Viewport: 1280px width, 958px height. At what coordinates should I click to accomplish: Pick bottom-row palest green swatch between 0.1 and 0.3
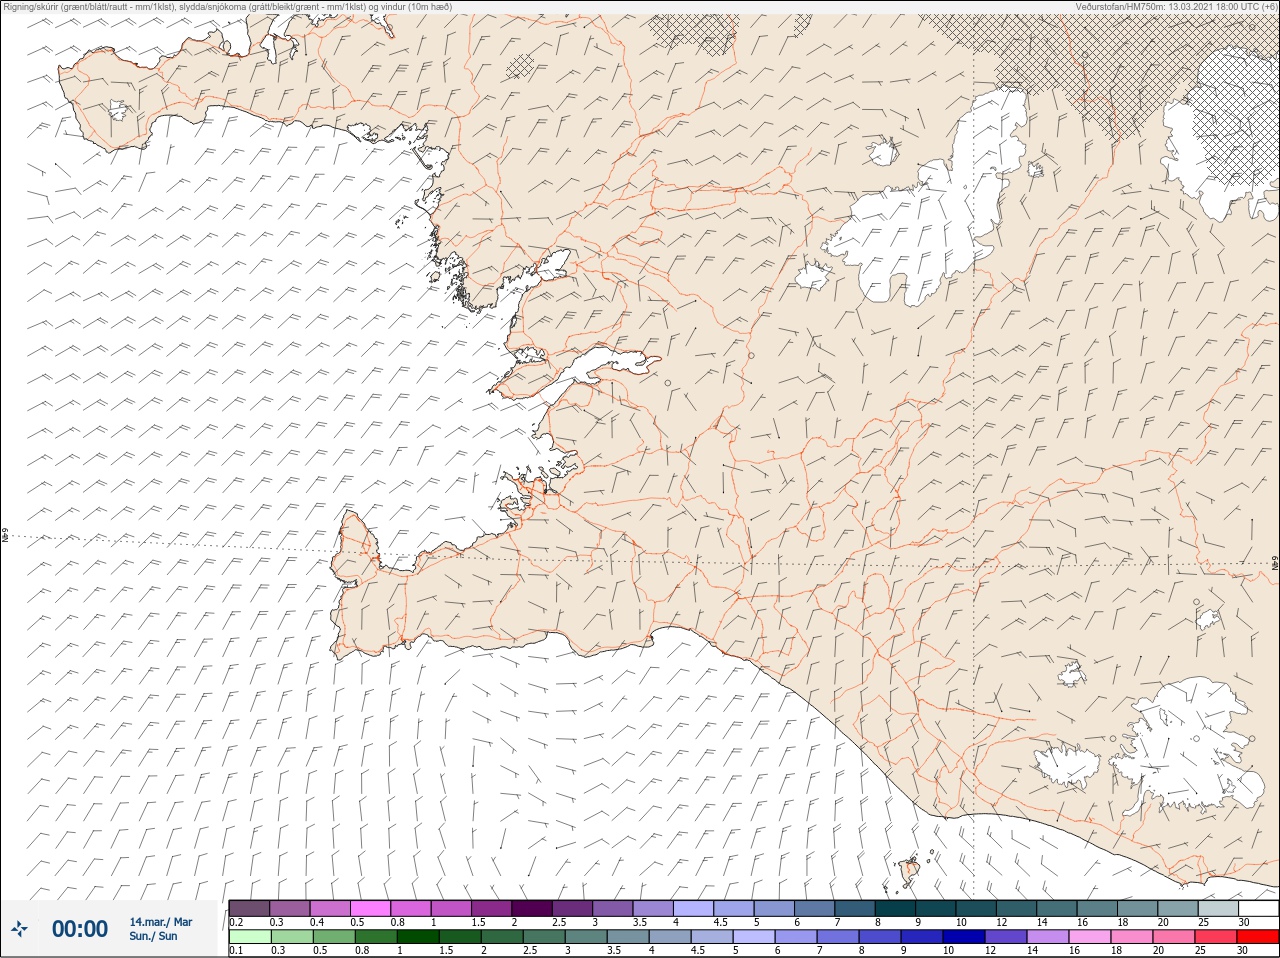(x=249, y=937)
